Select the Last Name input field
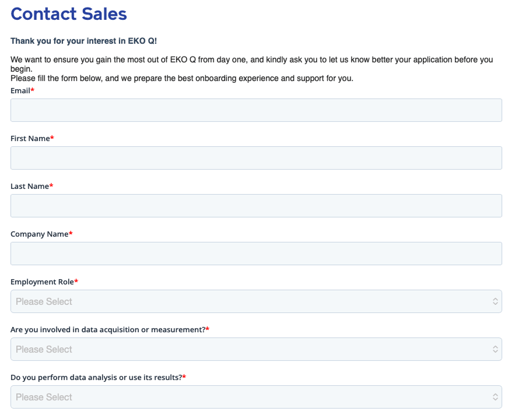The image size is (508, 415). (x=256, y=206)
